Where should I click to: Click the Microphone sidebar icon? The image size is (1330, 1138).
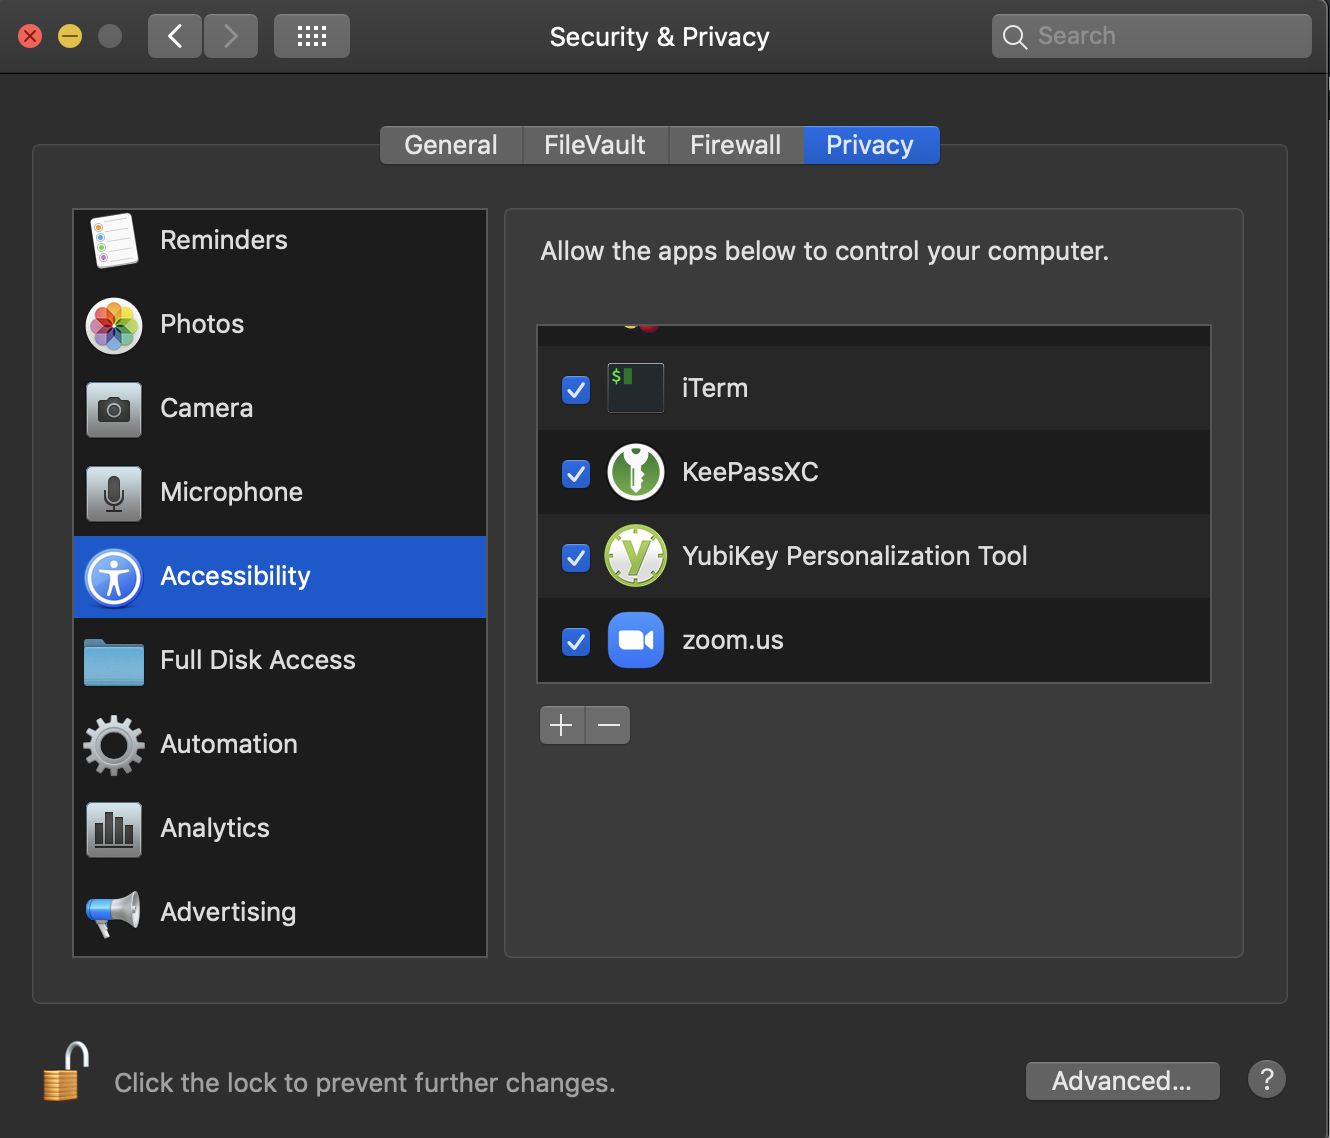[x=113, y=493]
